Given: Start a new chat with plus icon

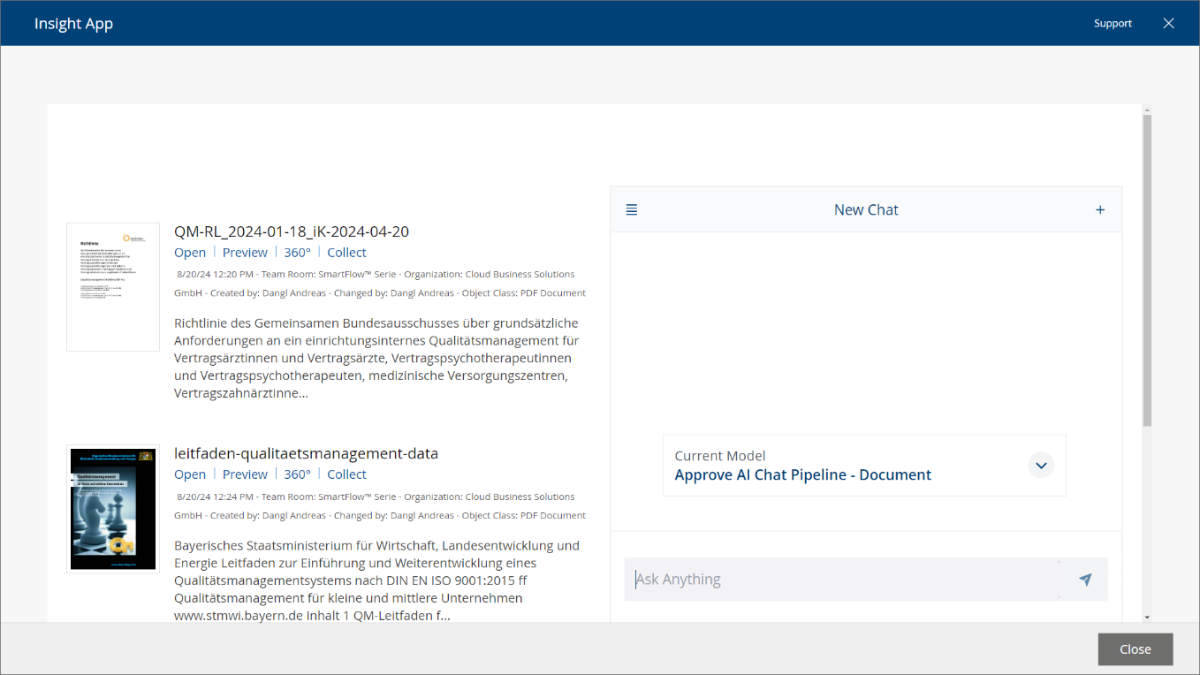Looking at the screenshot, I should [x=1100, y=210].
